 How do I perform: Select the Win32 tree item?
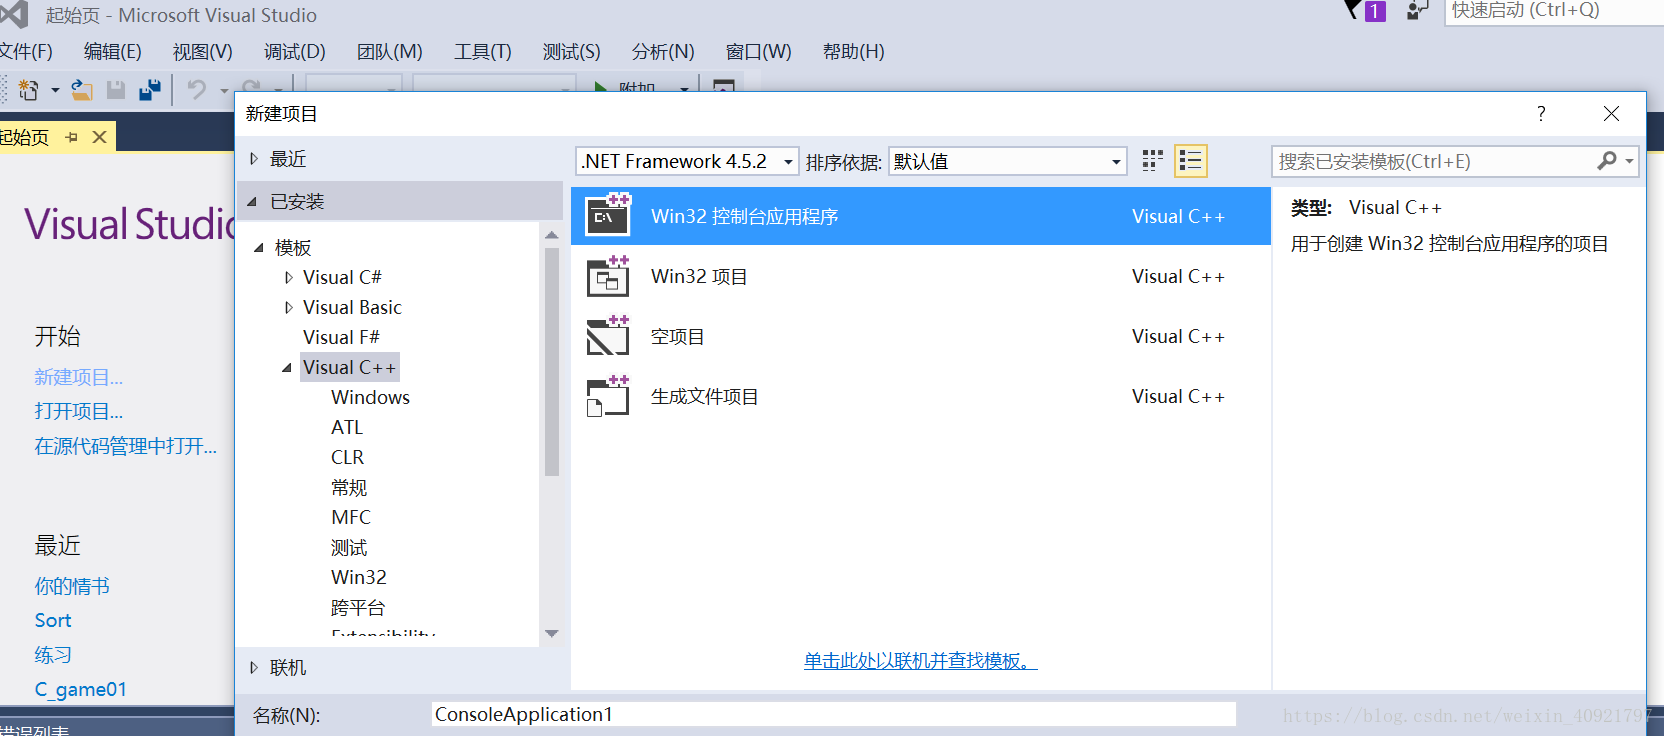pyautogui.click(x=359, y=577)
